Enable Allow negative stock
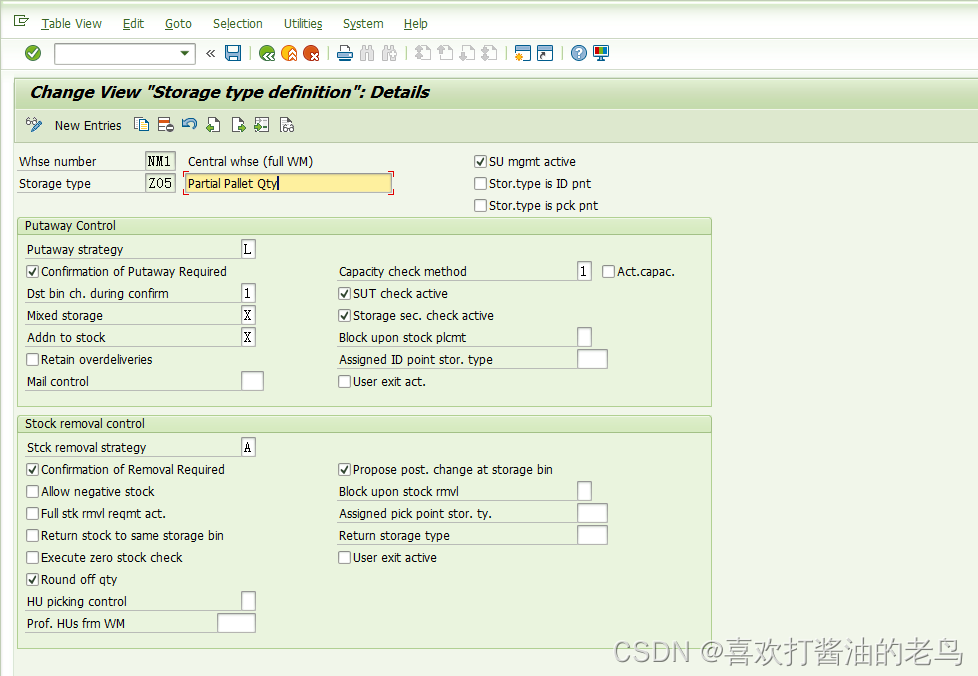The width and height of the screenshot is (978, 676). pyautogui.click(x=31, y=491)
